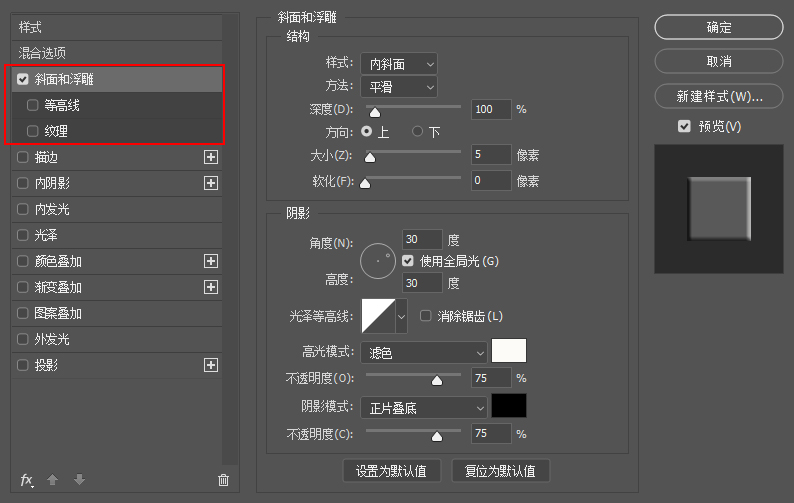Viewport: 794px width, 503px height.
Task: Click plus icon next to 描边
Action: (211, 157)
